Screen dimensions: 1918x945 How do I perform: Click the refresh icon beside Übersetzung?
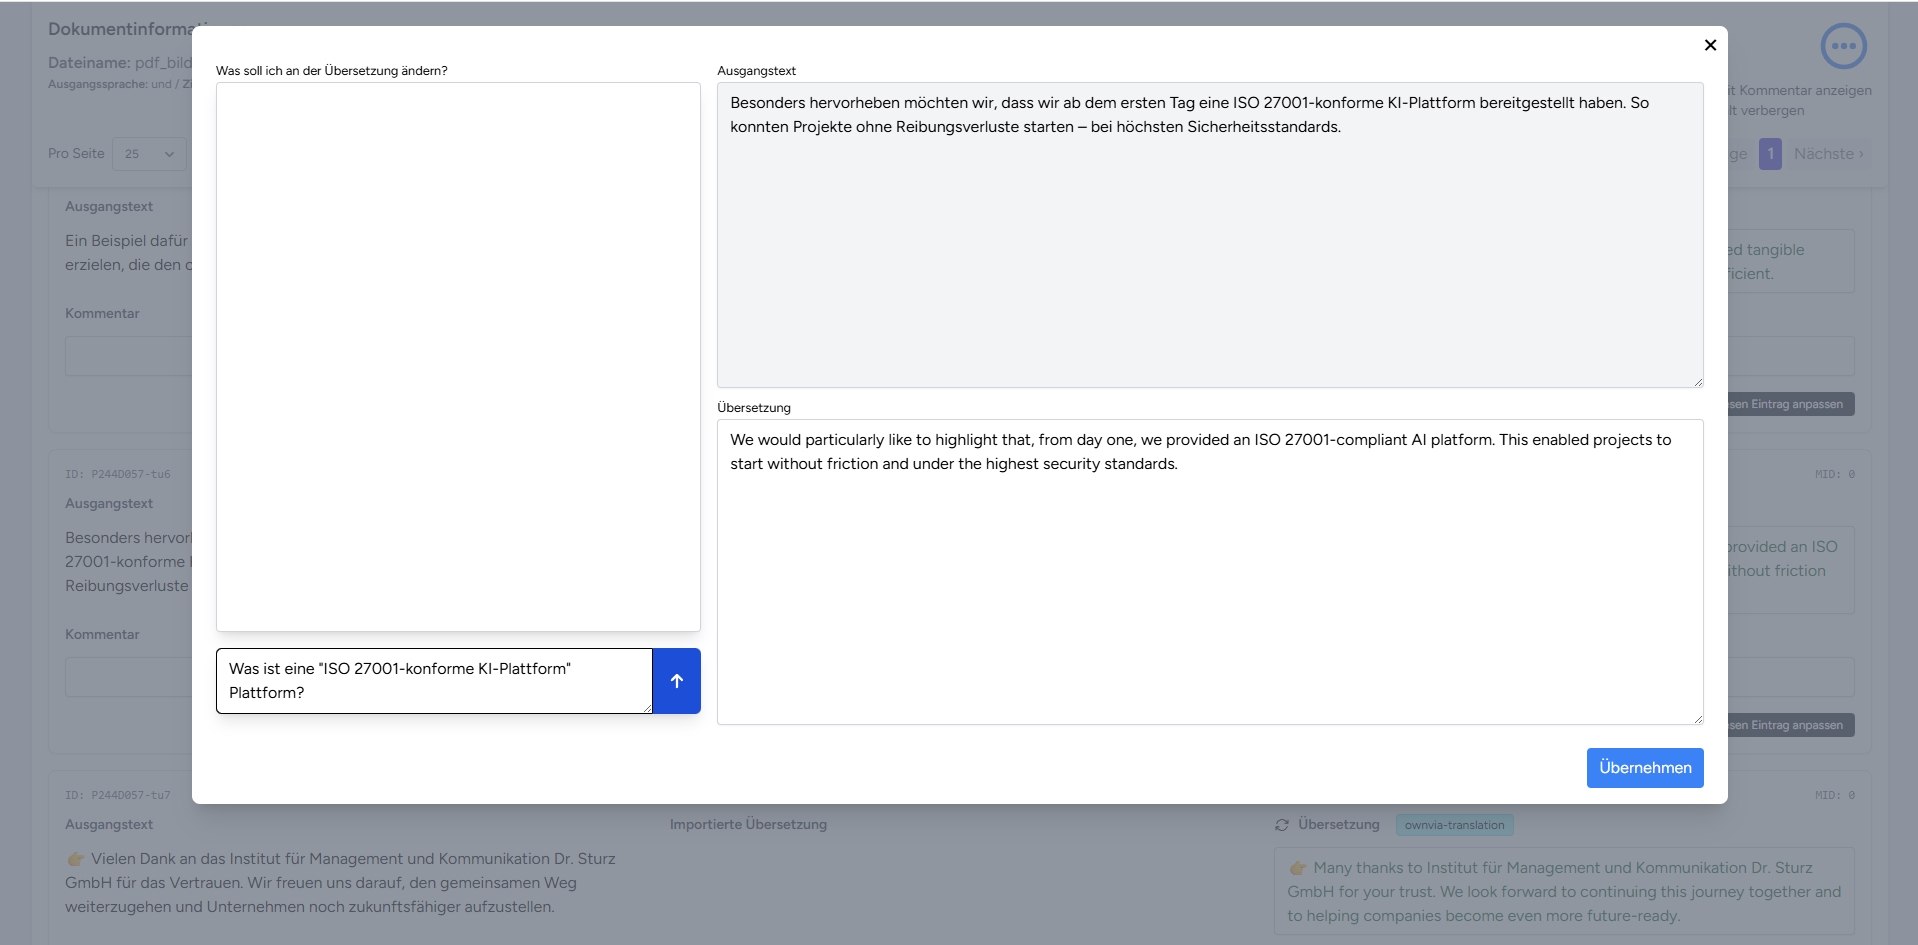tap(1282, 825)
